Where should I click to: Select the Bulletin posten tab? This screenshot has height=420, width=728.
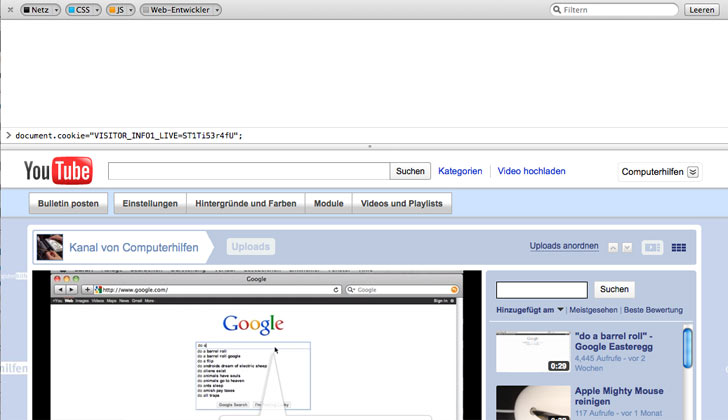pyautogui.click(x=68, y=203)
